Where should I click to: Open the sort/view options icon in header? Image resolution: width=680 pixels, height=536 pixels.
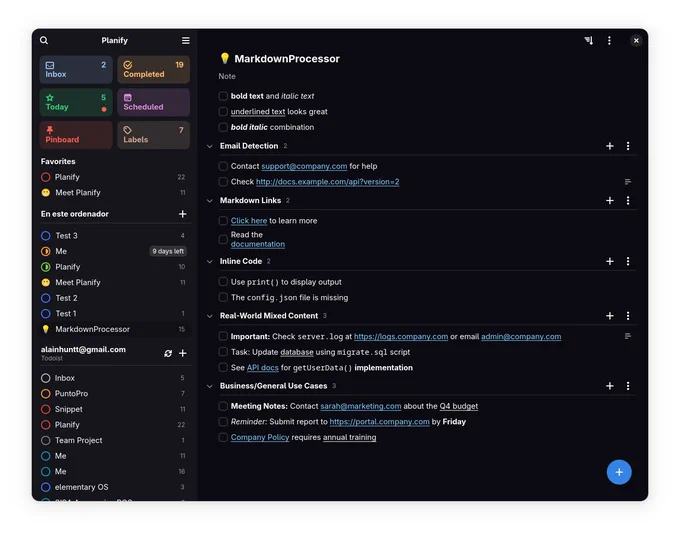(588, 40)
